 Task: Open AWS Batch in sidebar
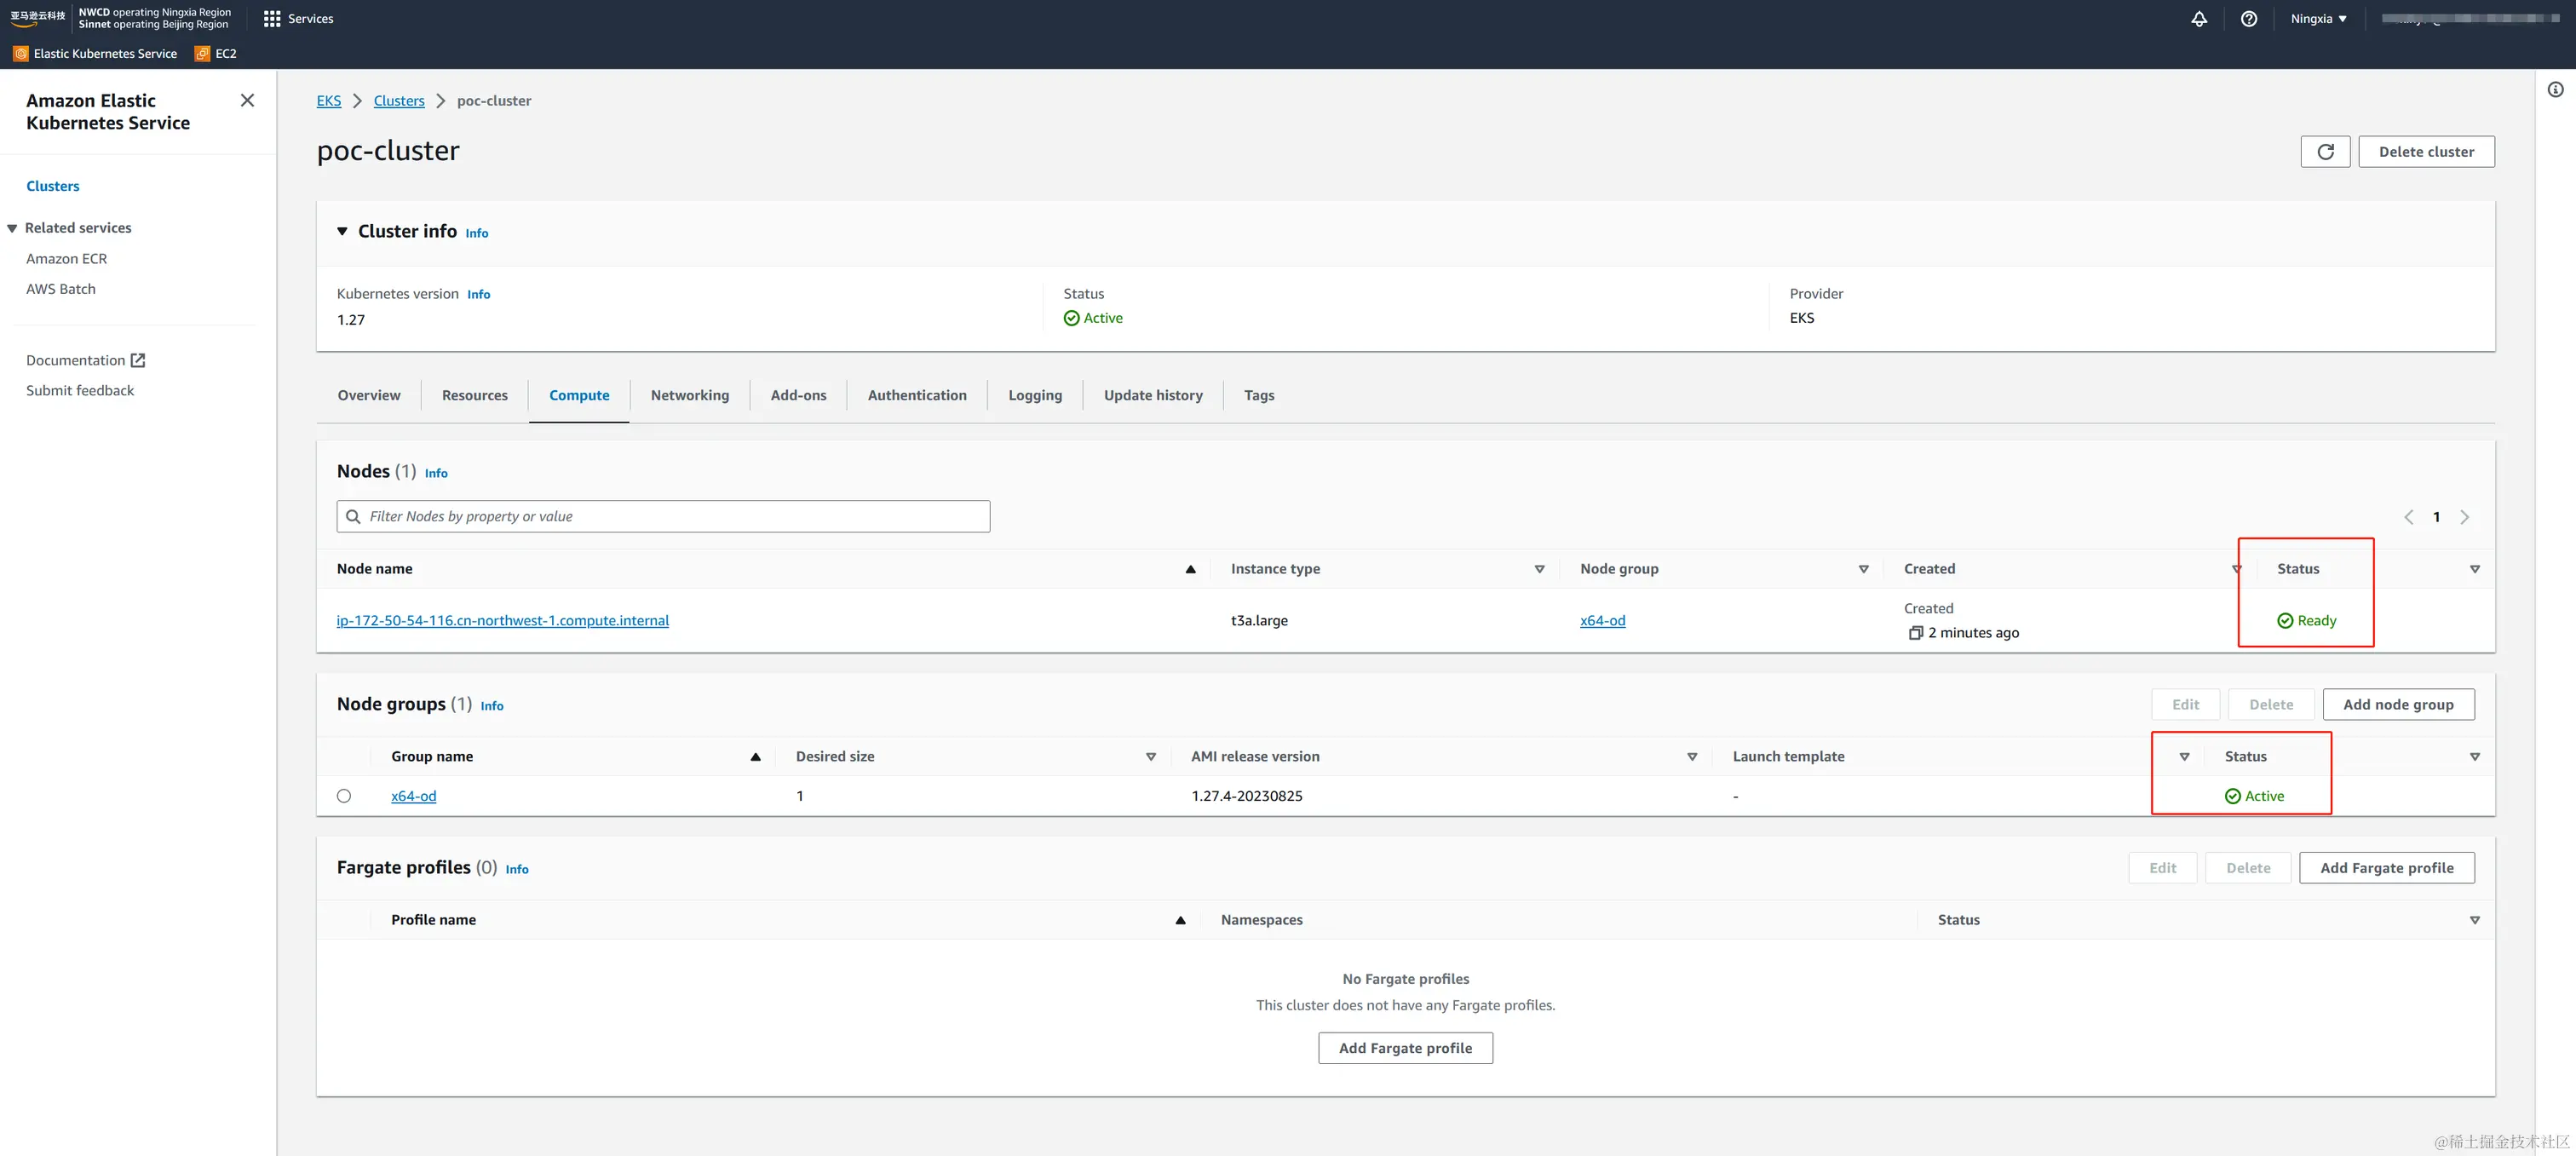click(x=61, y=289)
